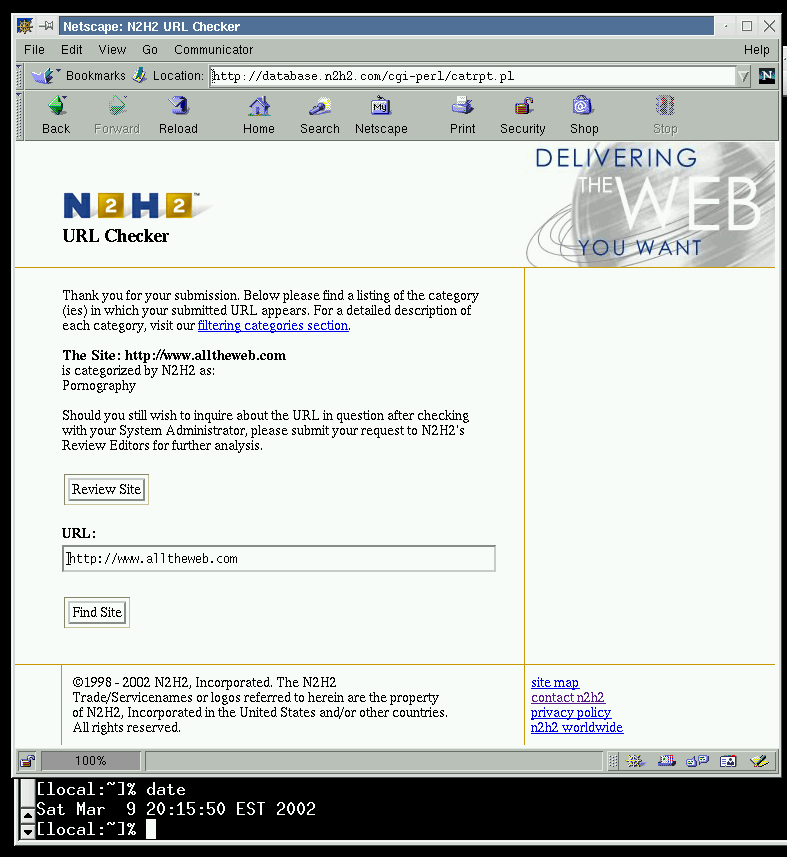This screenshot has width=787, height=857.
Task: Open the View menu
Action: pos(112,50)
